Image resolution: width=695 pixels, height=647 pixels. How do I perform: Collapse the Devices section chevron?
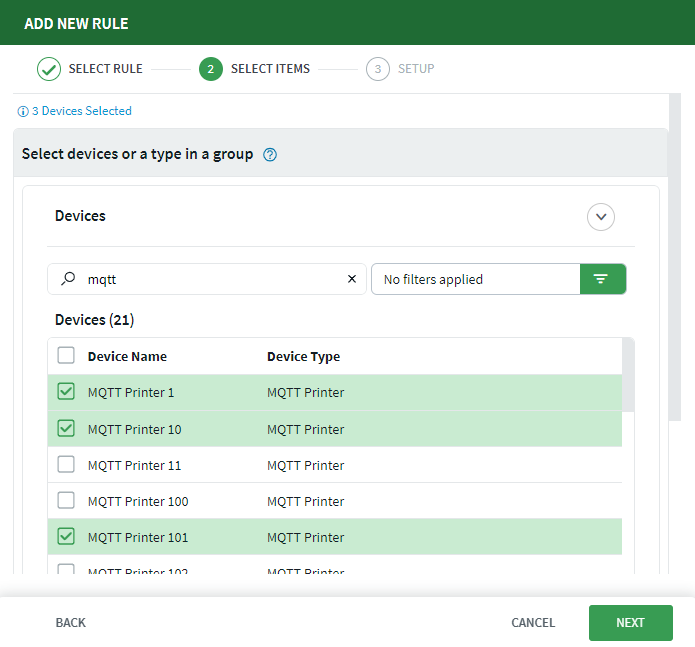coord(601,217)
